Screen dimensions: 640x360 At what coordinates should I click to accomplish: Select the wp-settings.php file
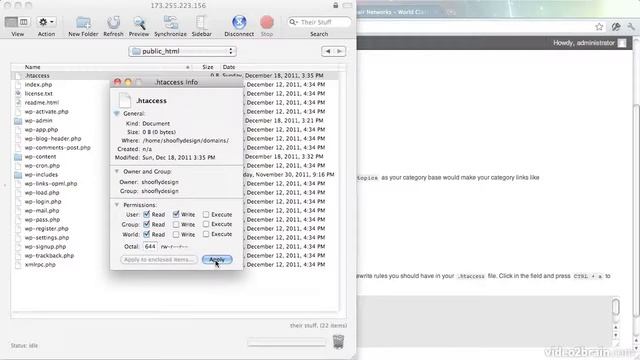click(x=47, y=238)
